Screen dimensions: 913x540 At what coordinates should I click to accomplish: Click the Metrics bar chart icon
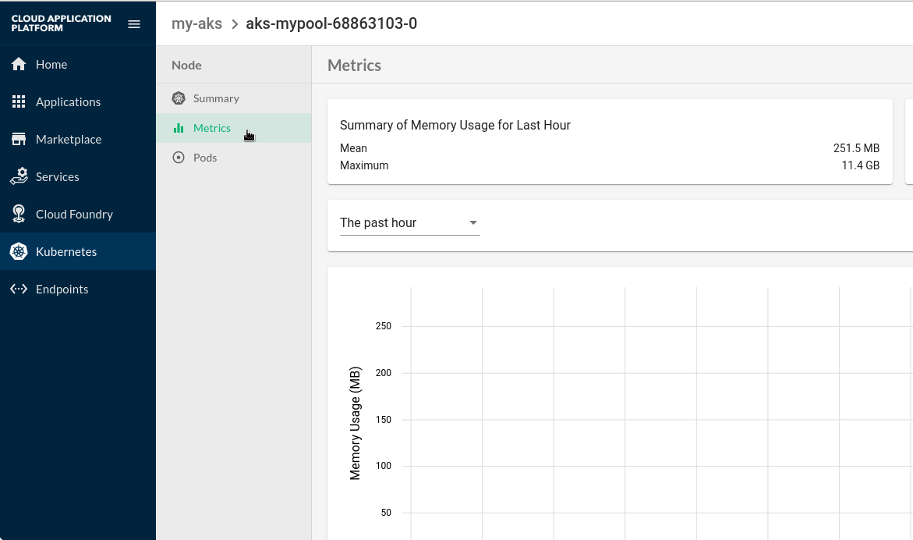tap(178, 128)
